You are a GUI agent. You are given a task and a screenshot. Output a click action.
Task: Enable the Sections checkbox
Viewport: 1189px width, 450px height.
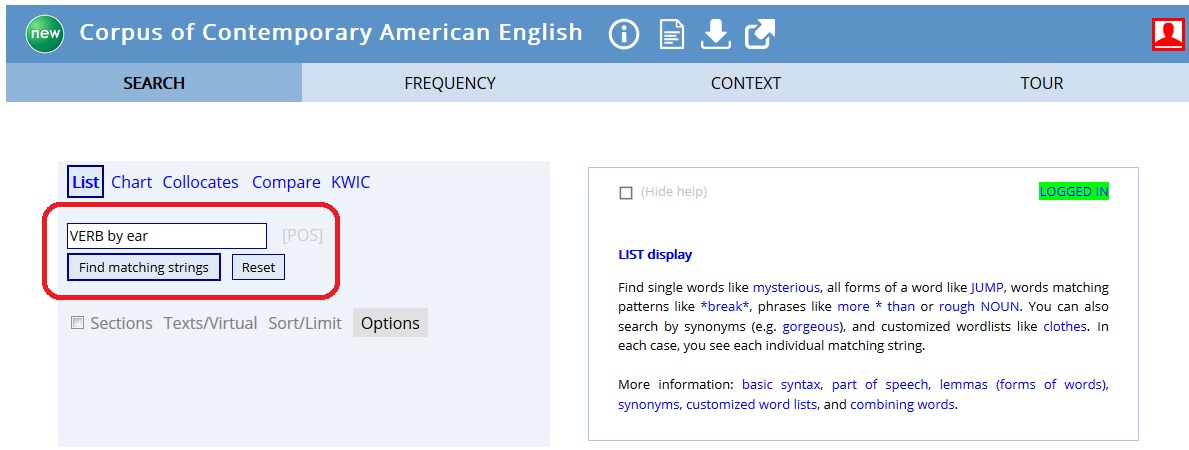pos(77,323)
